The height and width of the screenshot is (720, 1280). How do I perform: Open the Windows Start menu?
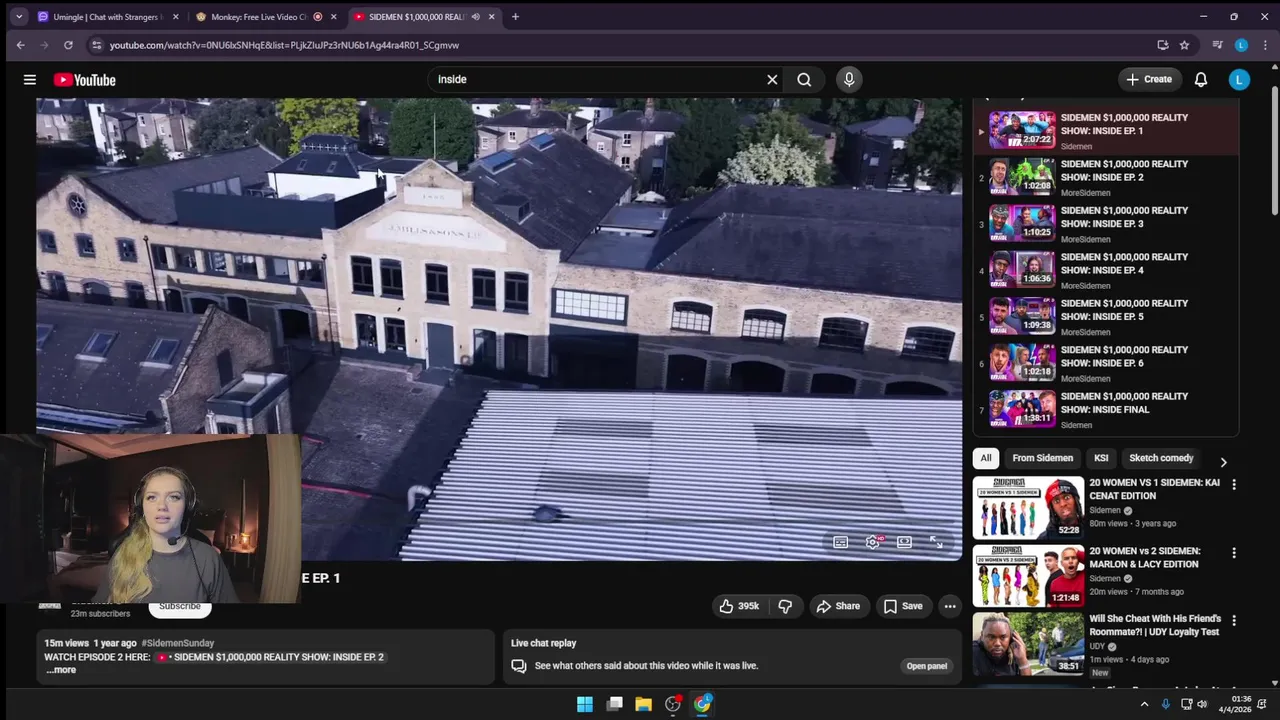click(585, 704)
